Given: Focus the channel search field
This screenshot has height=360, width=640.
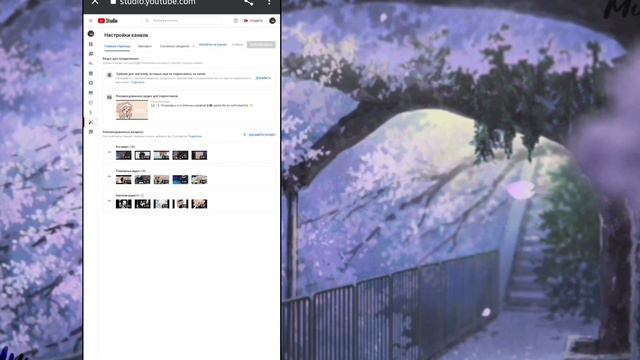Looking at the screenshot, I should pos(182,20).
